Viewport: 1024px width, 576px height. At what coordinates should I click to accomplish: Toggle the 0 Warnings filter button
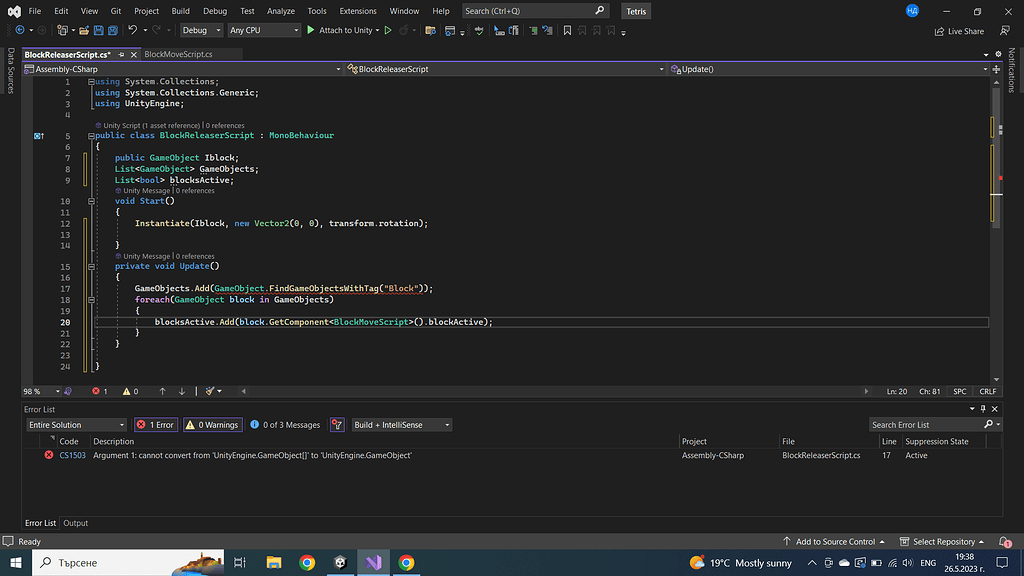pos(212,425)
